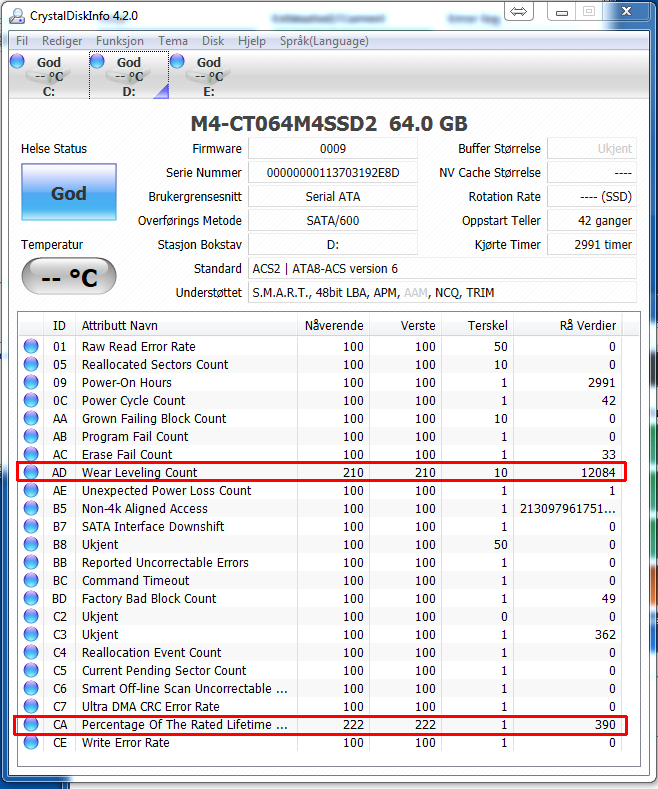Click status icon for SATA Interface Downshift
The image size is (658, 789).
(x=31, y=526)
